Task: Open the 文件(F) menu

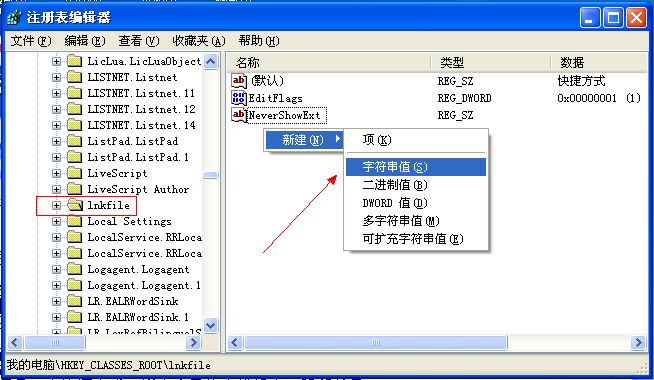Action: pos(31,41)
